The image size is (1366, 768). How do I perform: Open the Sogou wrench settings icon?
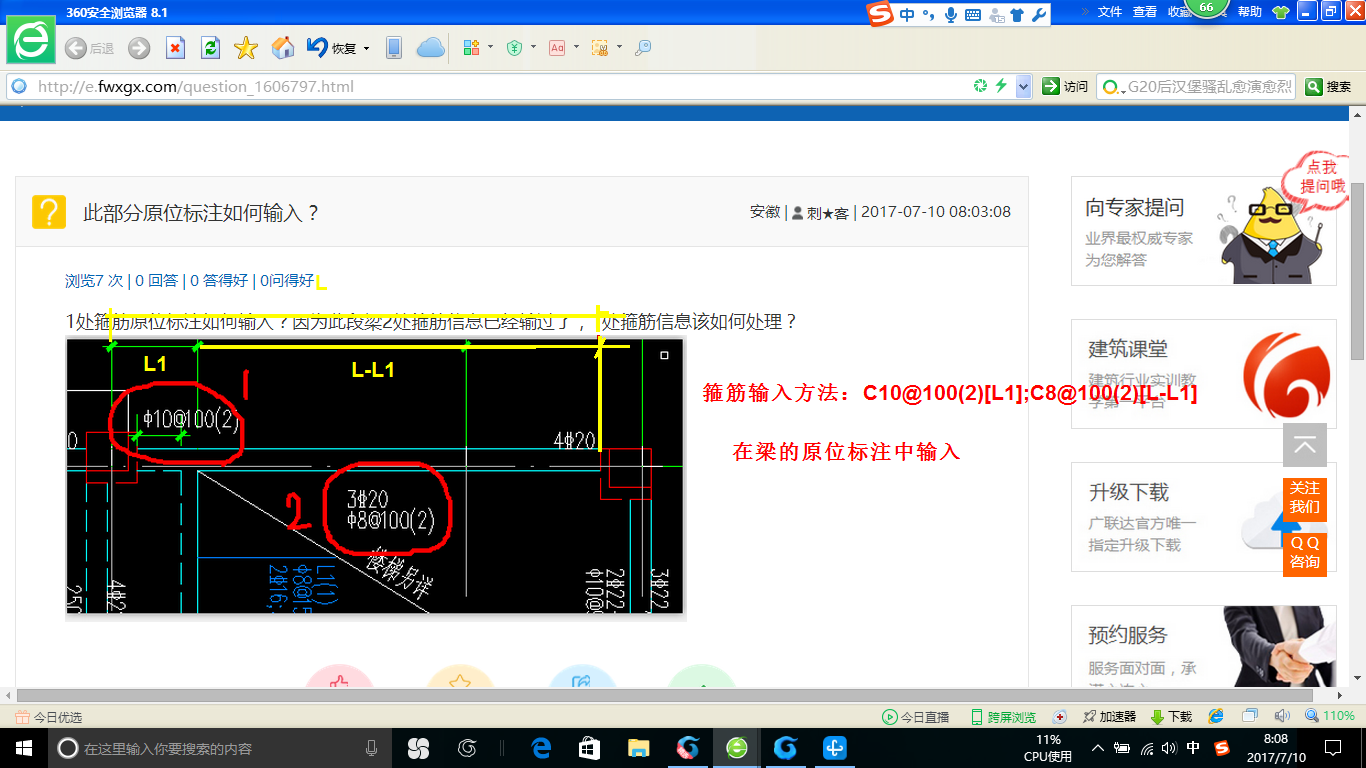point(1038,14)
